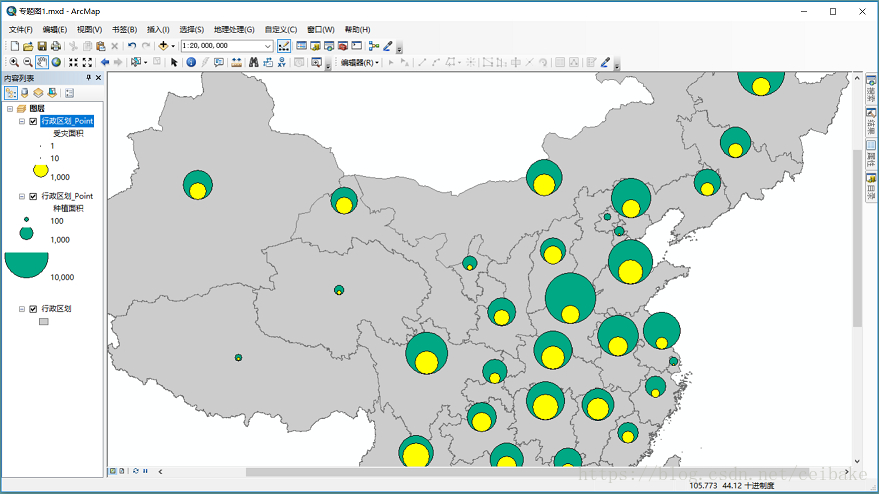Open a map document with folder icon

pos(28,46)
